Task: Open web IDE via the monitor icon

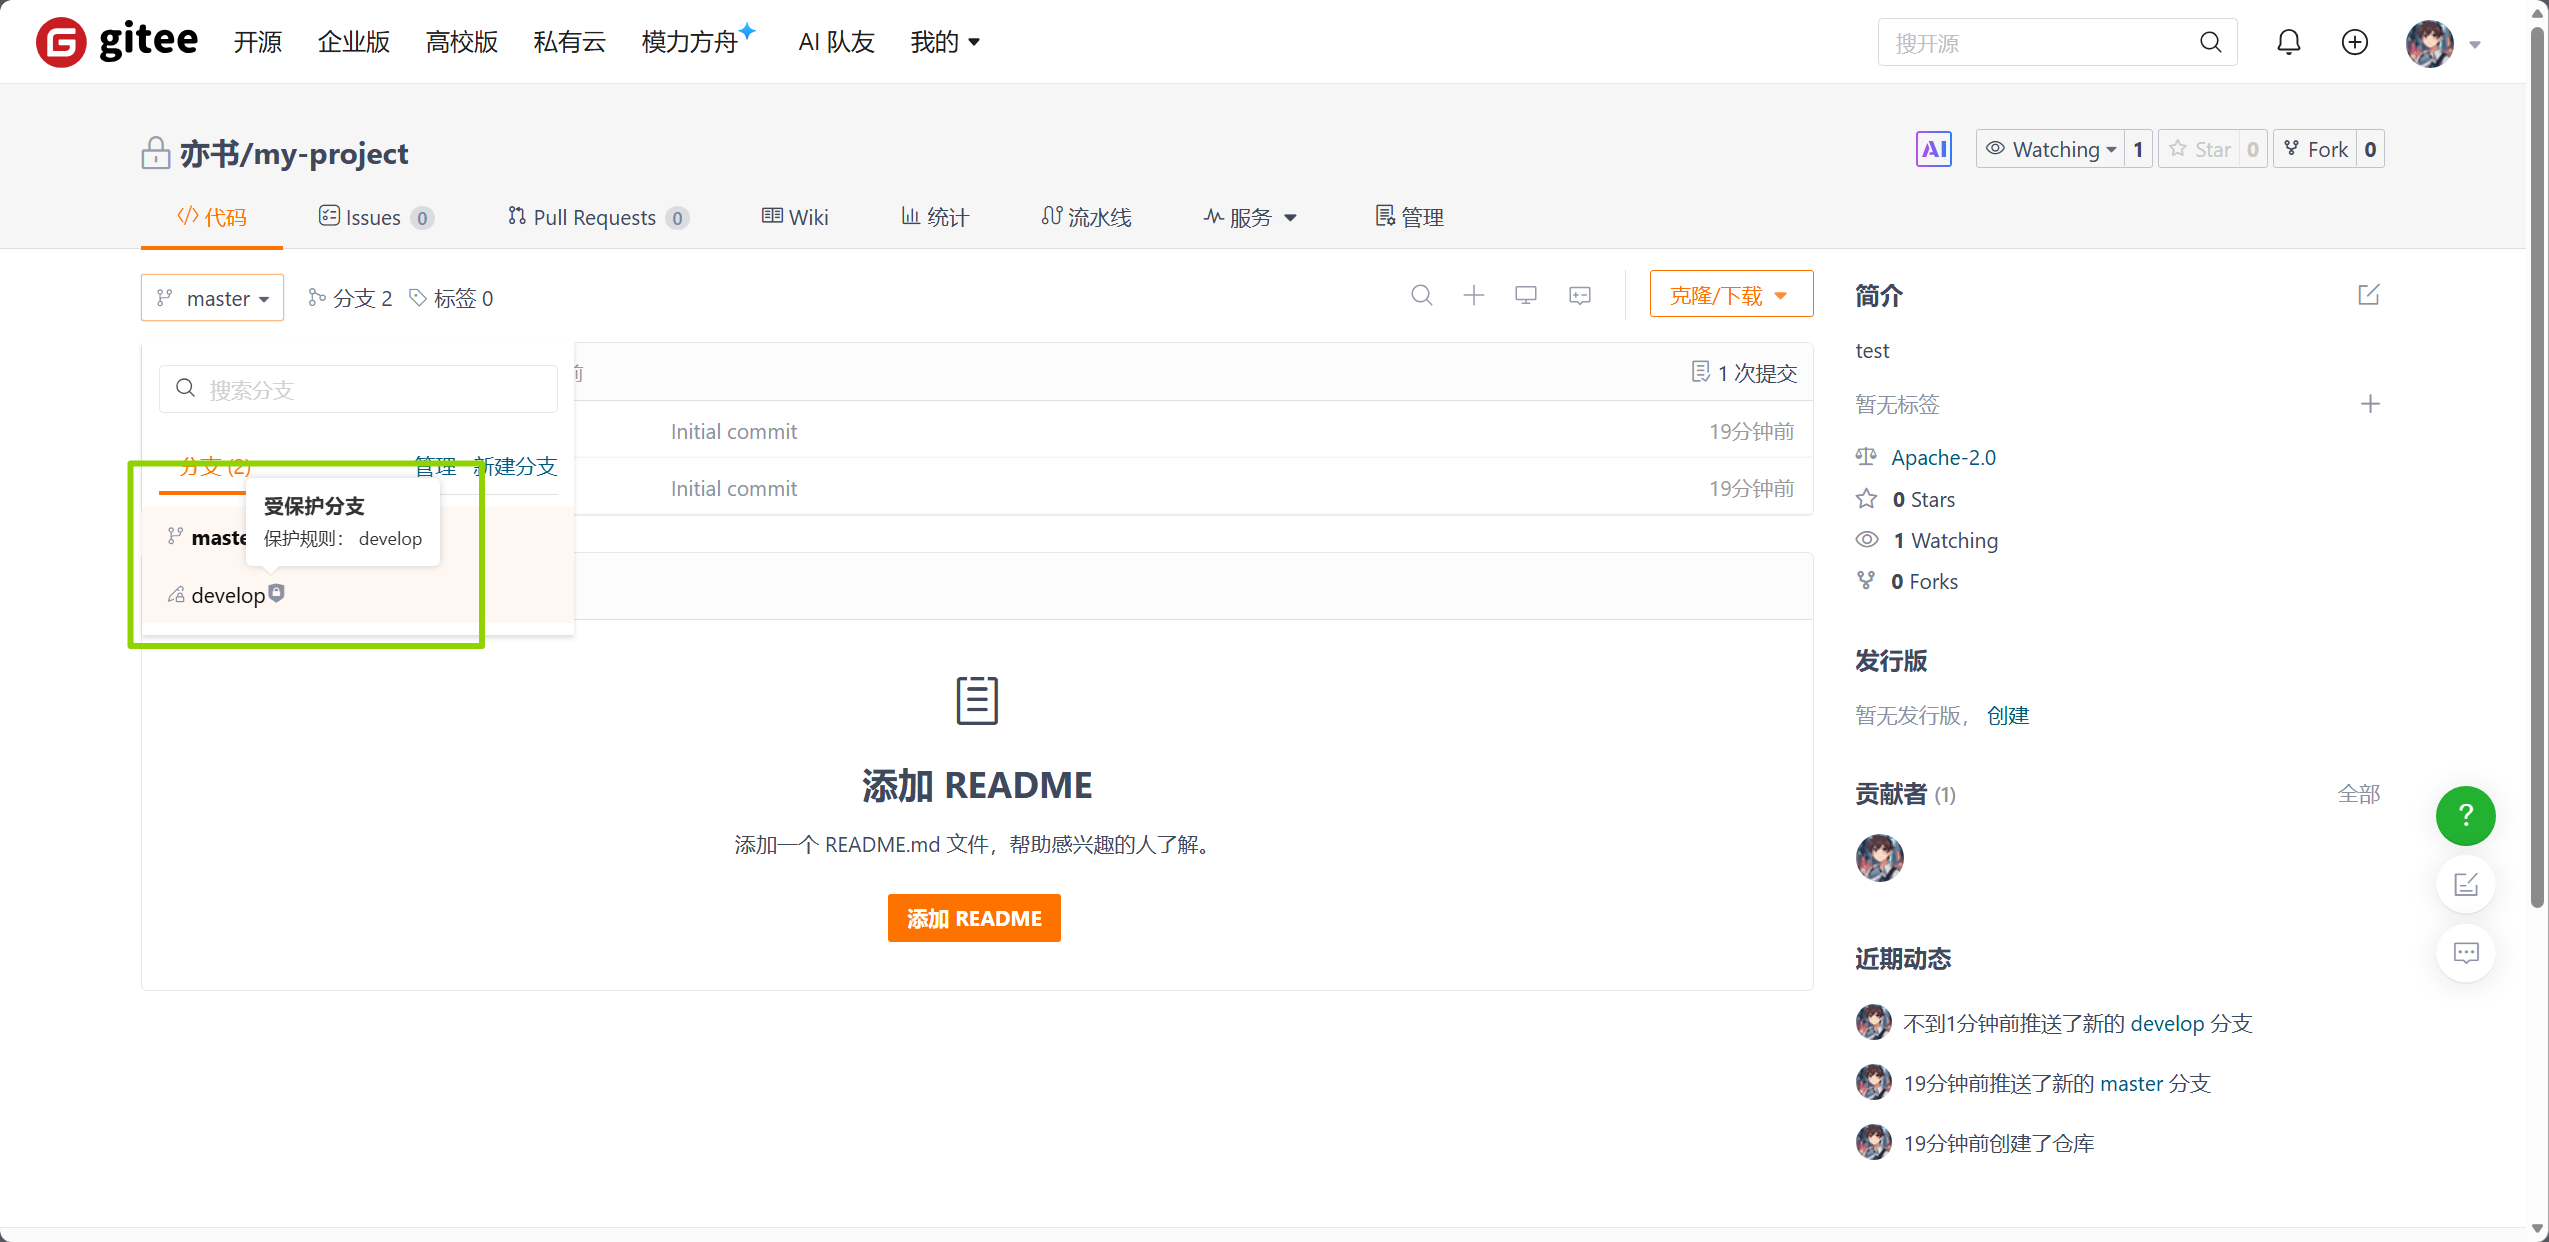Action: [1525, 295]
